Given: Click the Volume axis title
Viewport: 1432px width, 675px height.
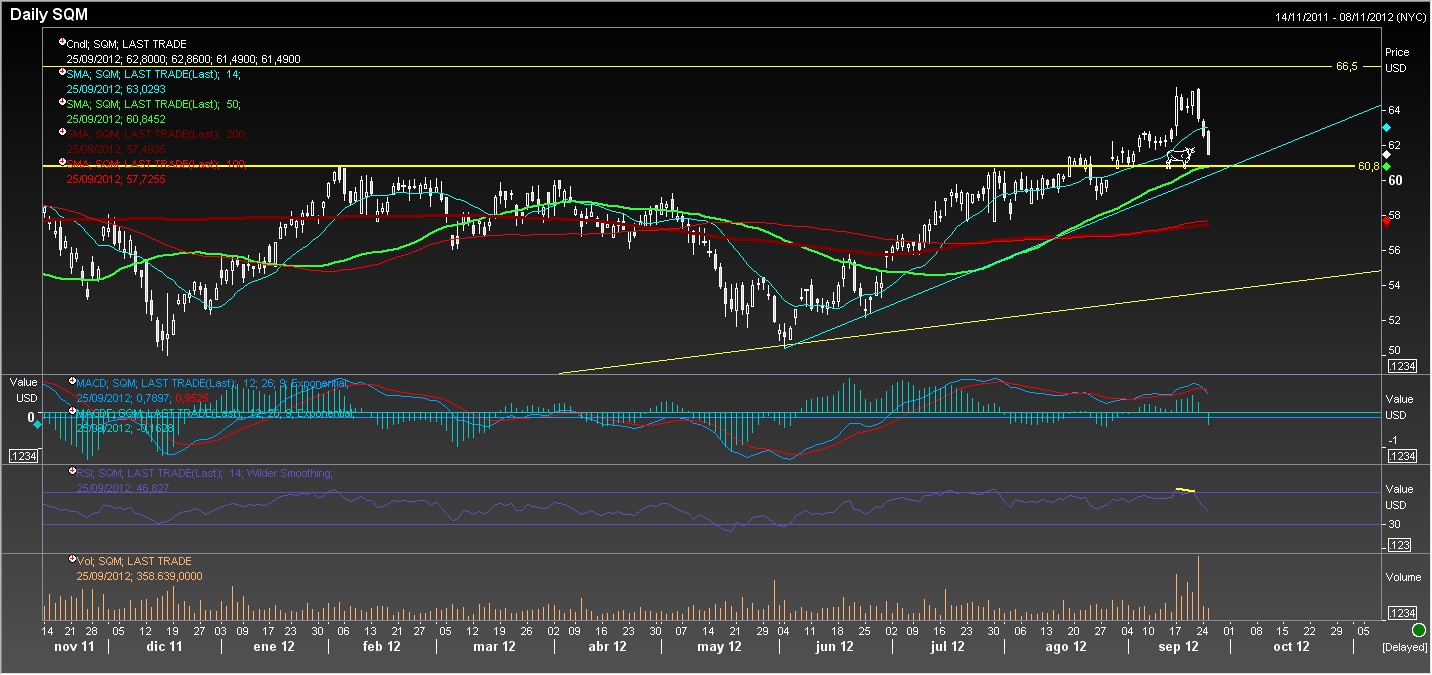Looking at the screenshot, I should 1401,578.
